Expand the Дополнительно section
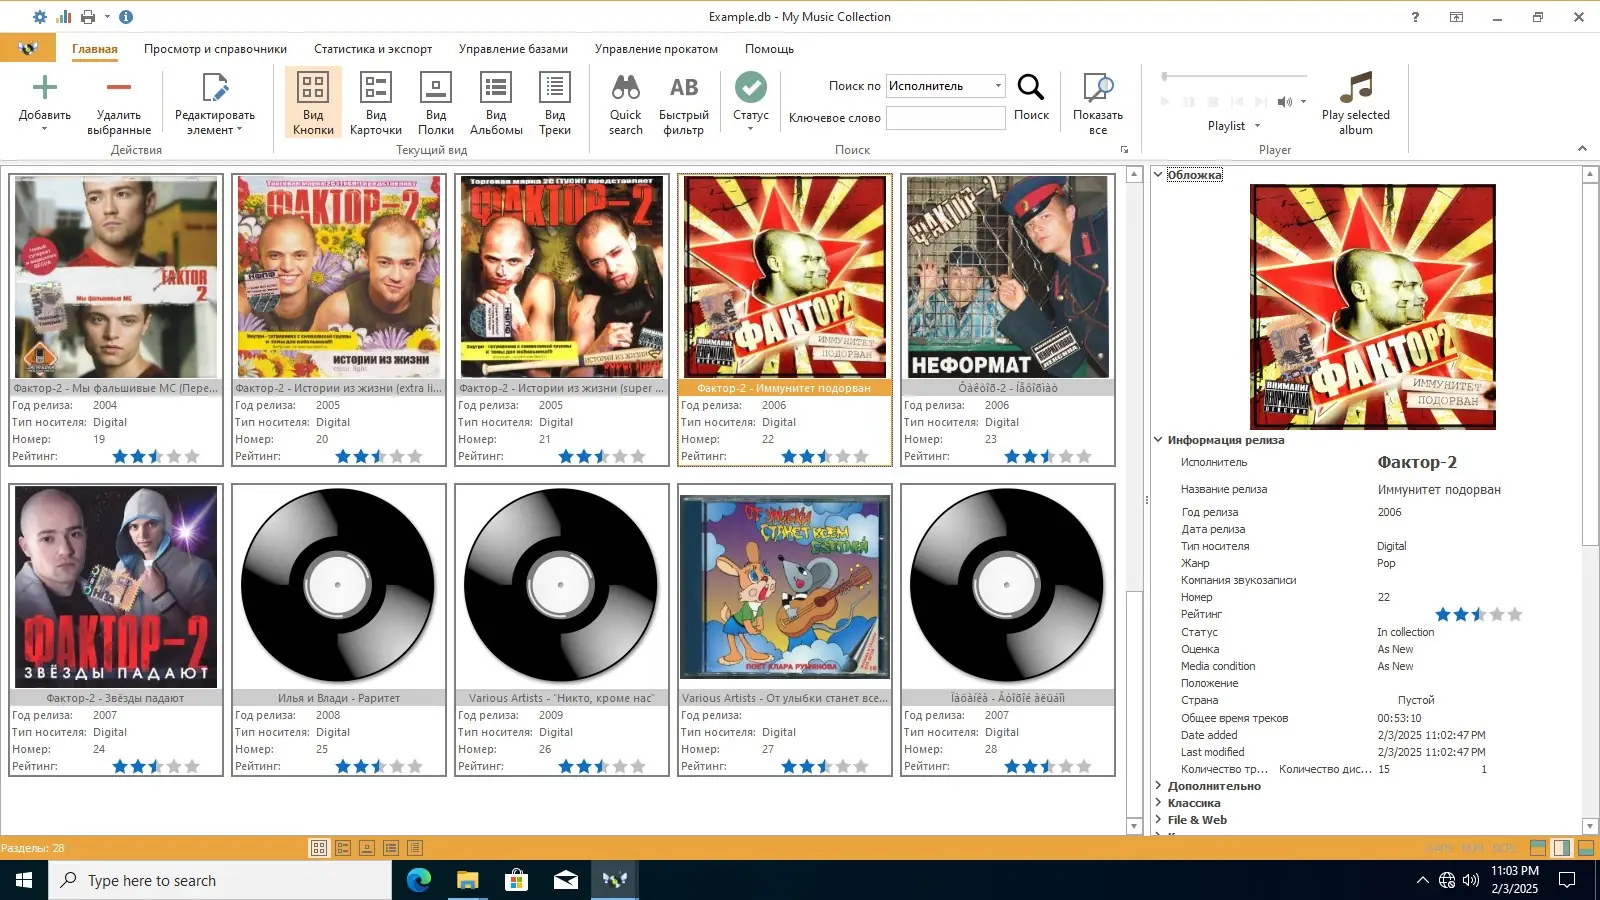This screenshot has height=900, width=1600. click(1213, 786)
